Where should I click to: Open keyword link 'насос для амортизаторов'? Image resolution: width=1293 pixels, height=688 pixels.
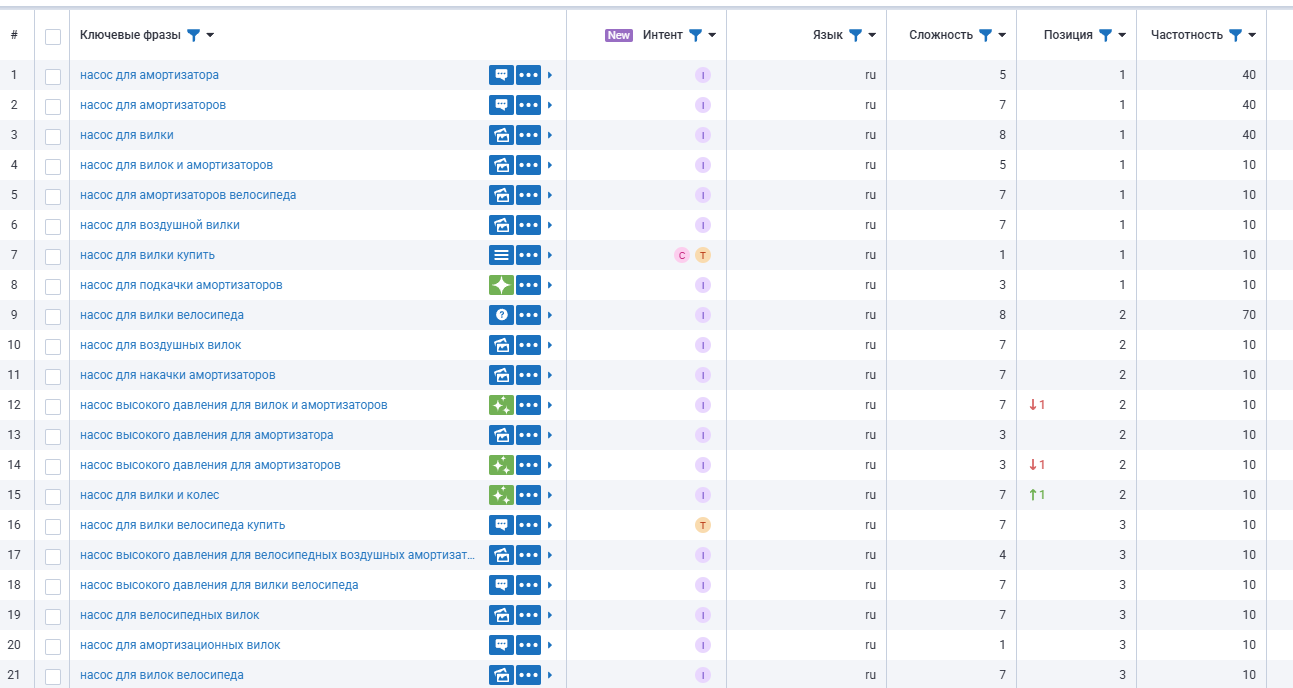(153, 105)
